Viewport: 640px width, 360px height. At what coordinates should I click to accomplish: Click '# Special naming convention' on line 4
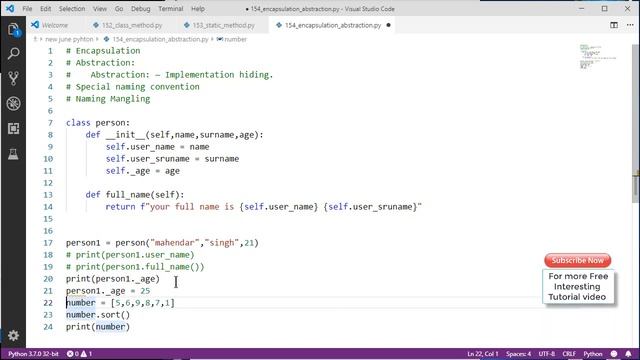[133, 87]
